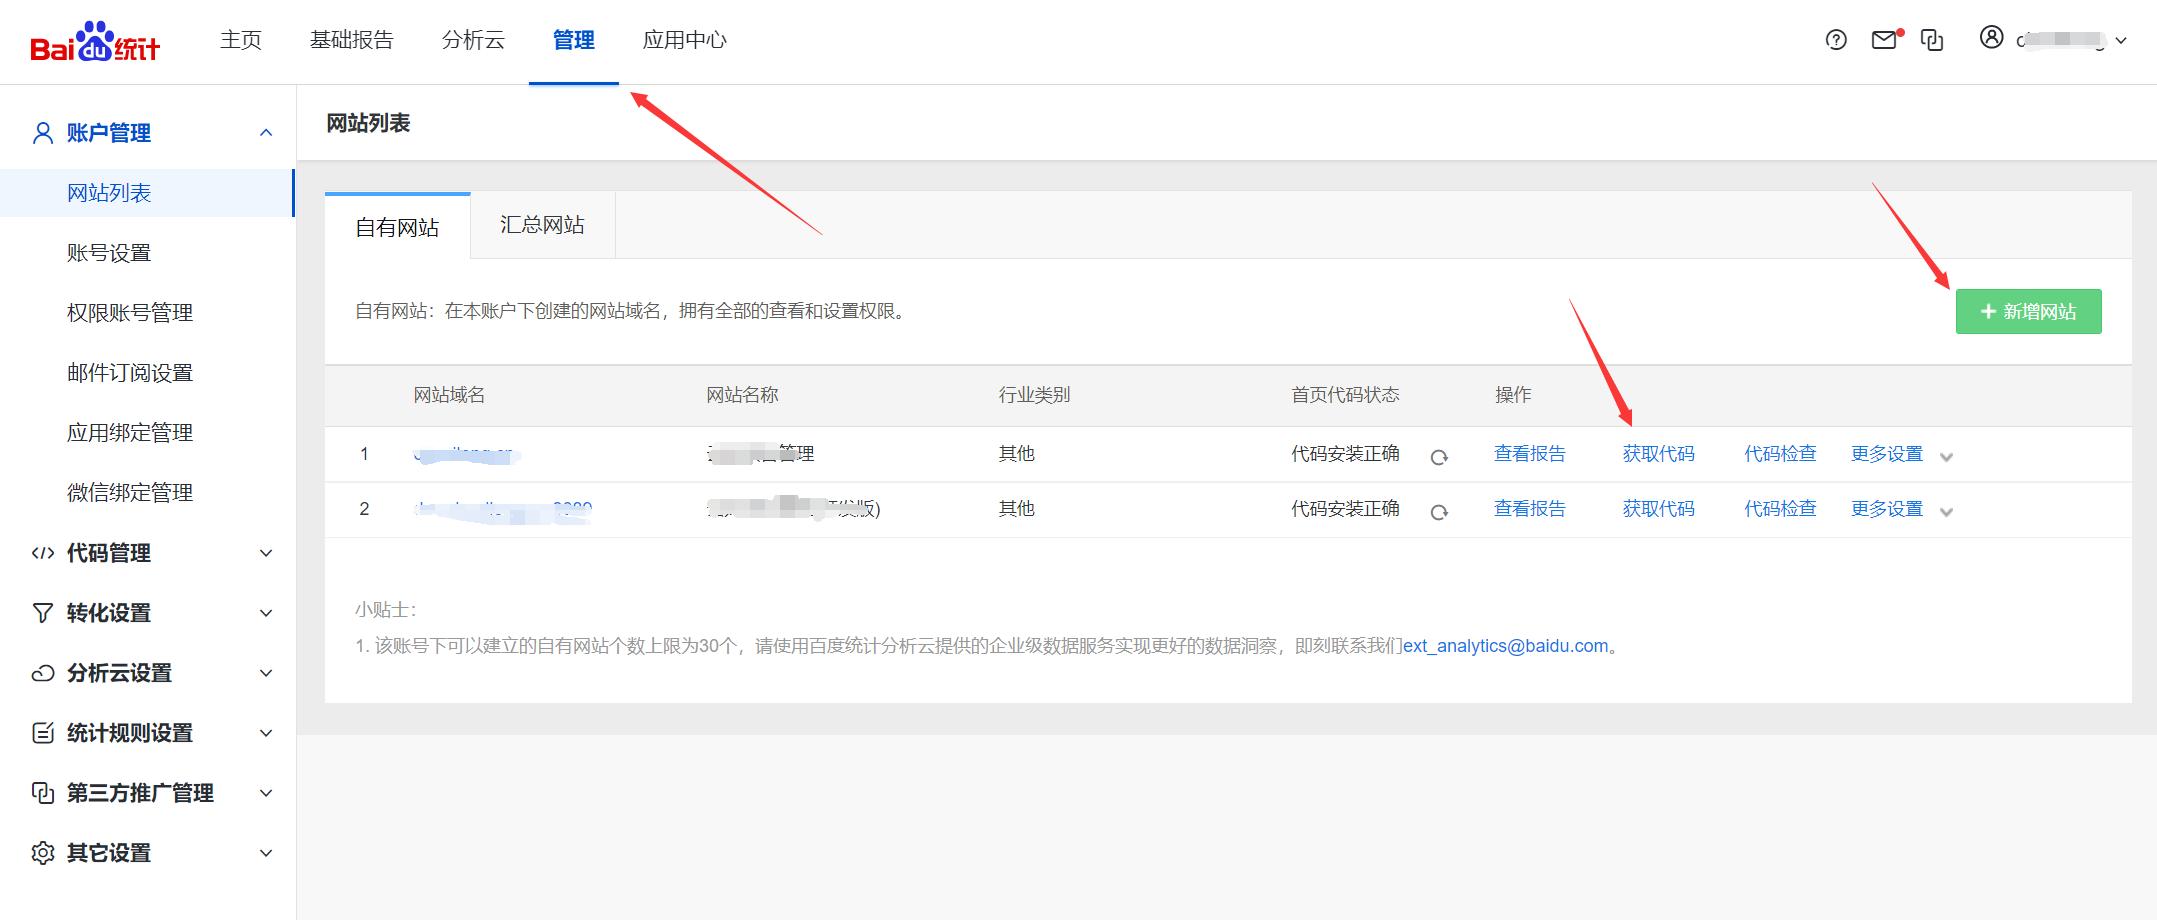This screenshot has width=2157, height=920.
Task: Click the 转化设置 funnel icon
Action: click(x=42, y=613)
